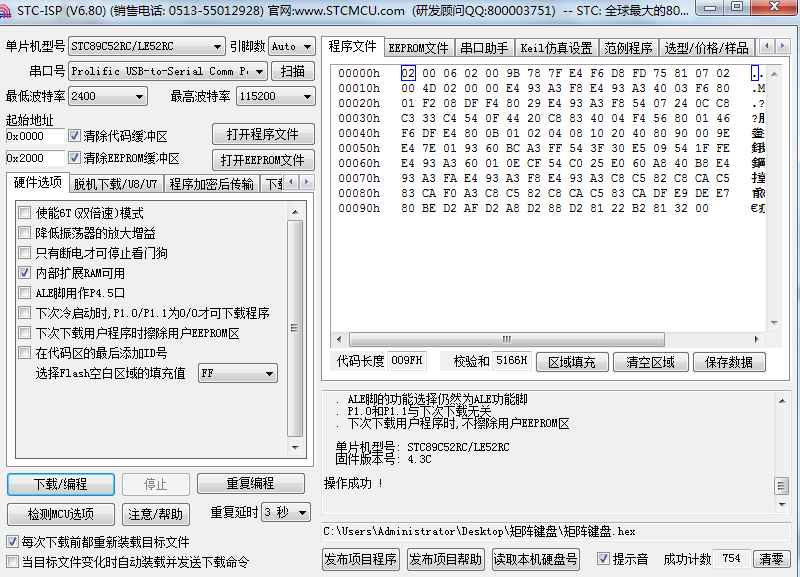Click 发布项目程序 button
This screenshot has width=800, height=577.
coord(361,560)
